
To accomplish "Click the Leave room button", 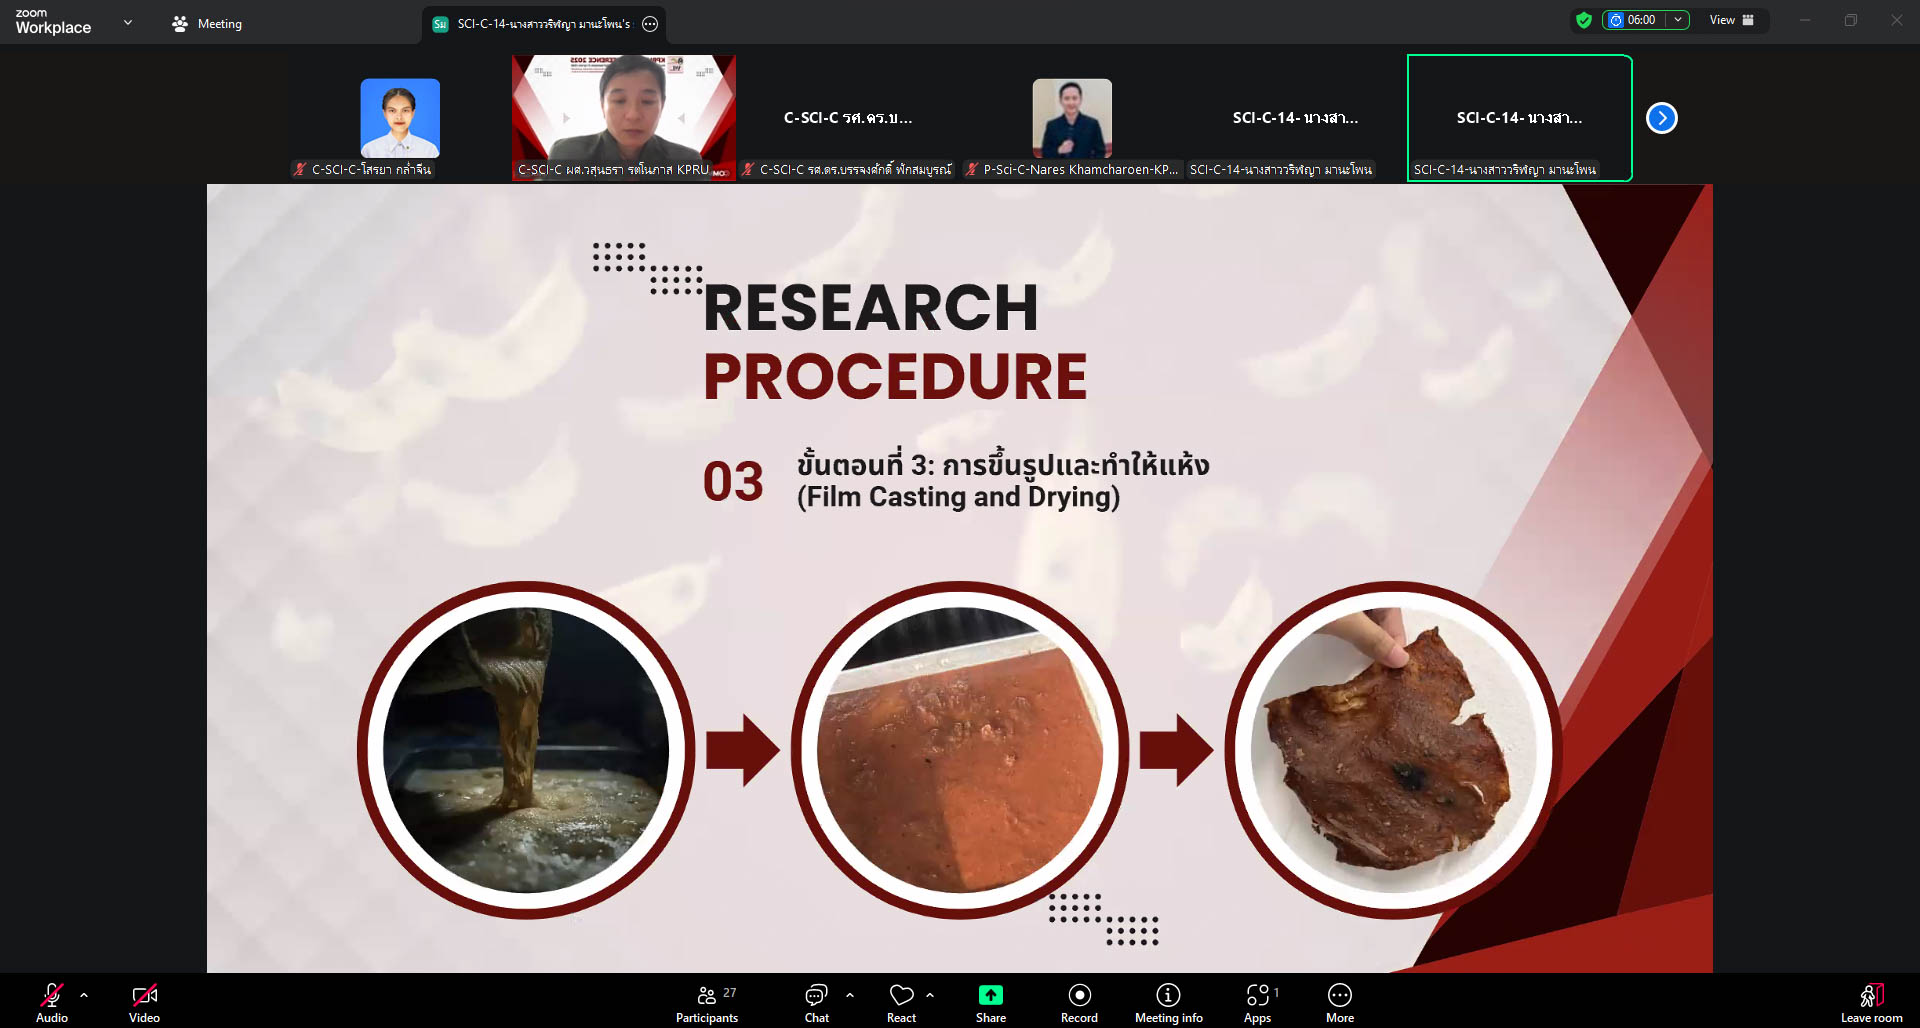I will coord(1871,1003).
